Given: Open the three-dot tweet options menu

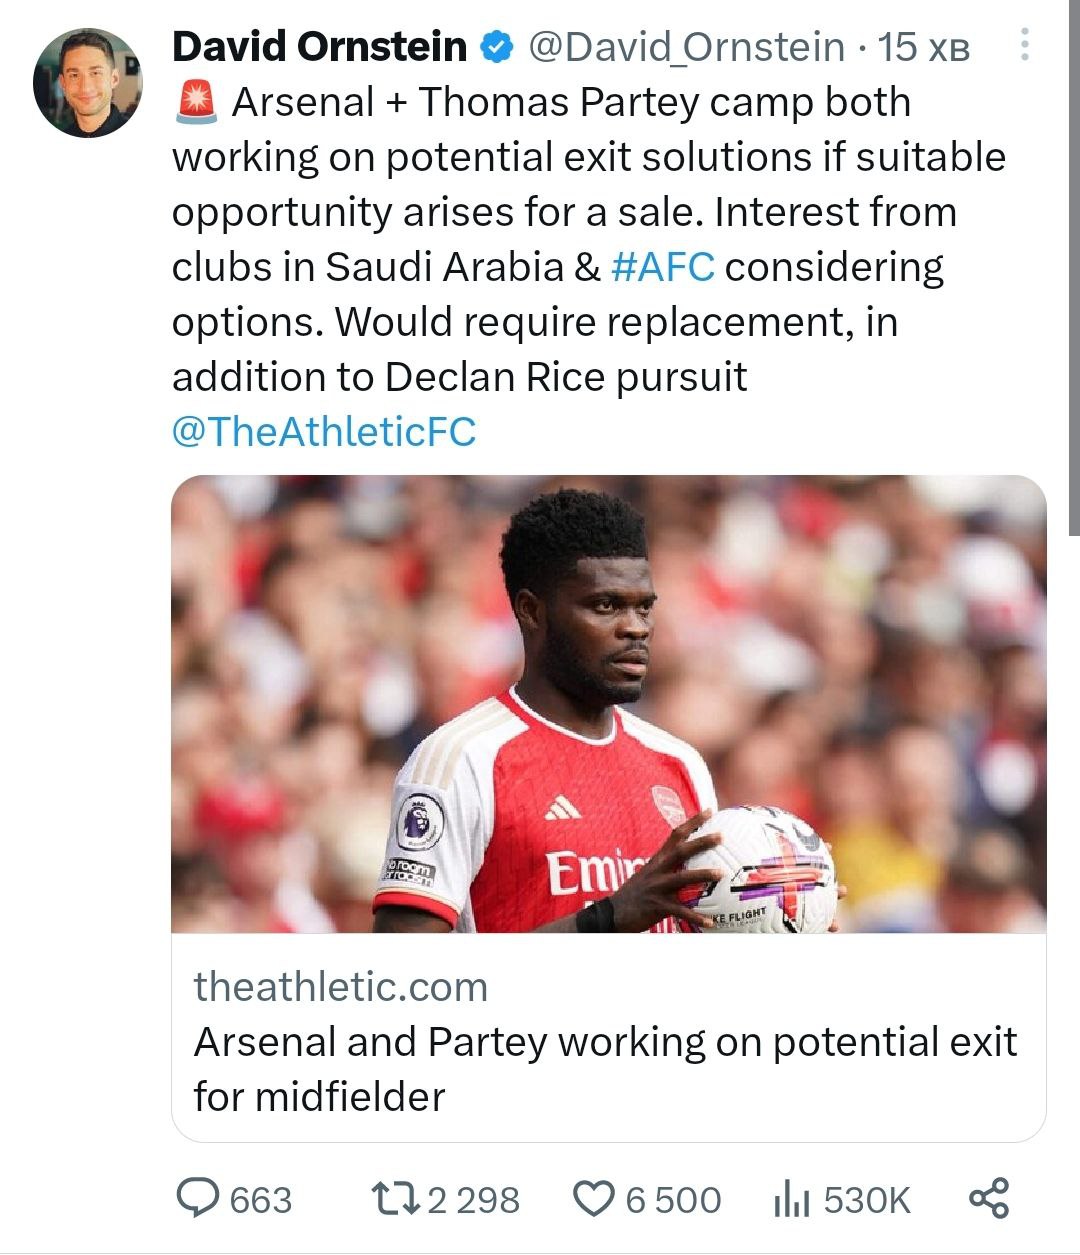Looking at the screenshot, I should (1024, 46).
